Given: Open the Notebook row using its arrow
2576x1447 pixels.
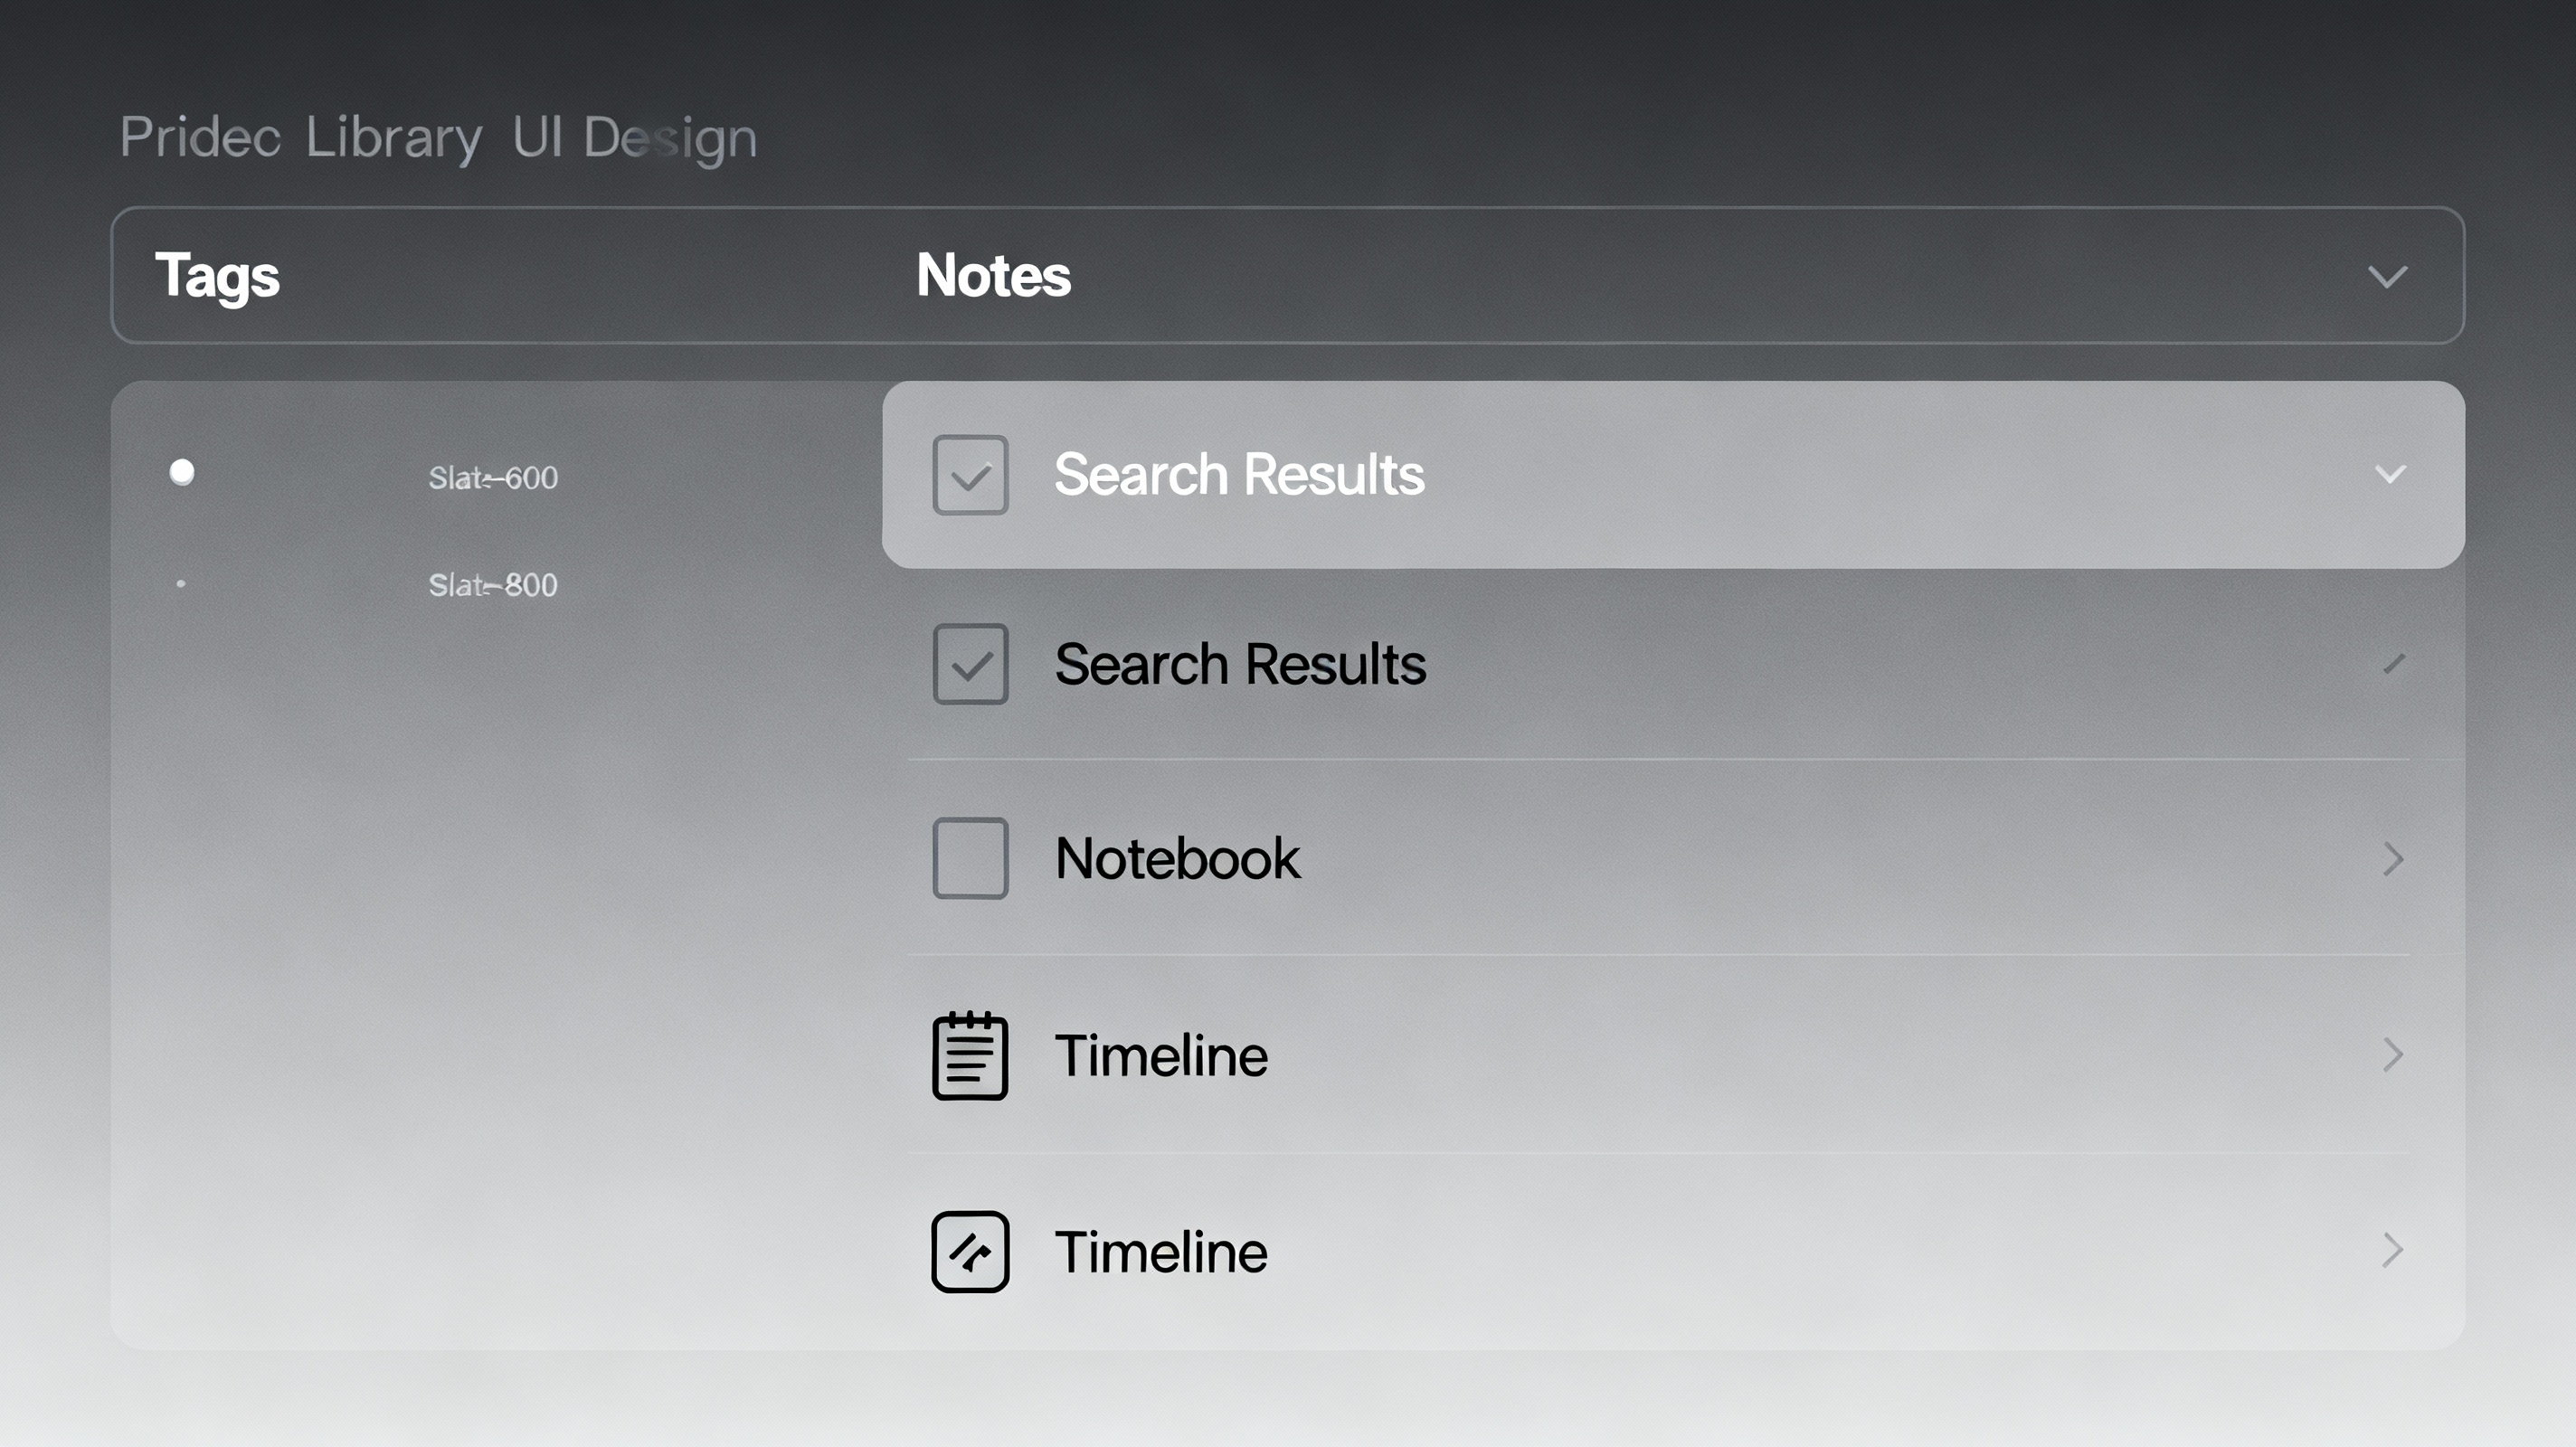Looking at the screenshot, I should (2392, 860).
